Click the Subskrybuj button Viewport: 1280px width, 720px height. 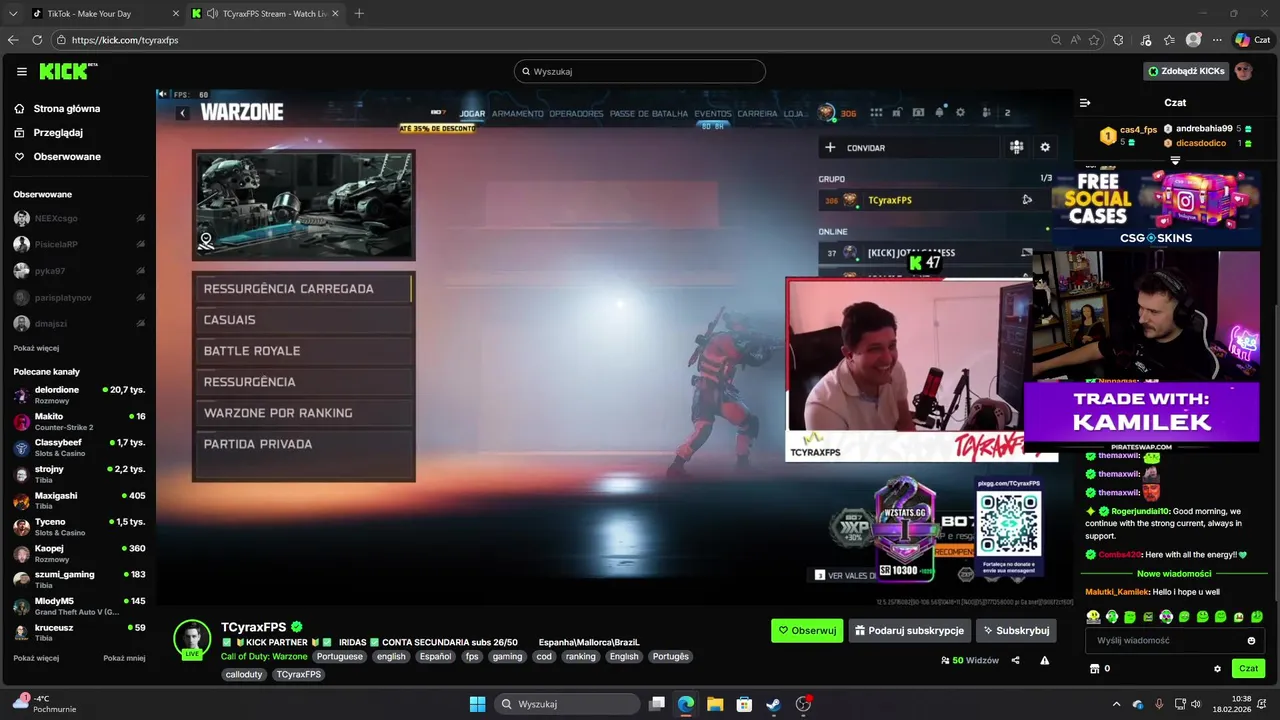click(1016, 631)
